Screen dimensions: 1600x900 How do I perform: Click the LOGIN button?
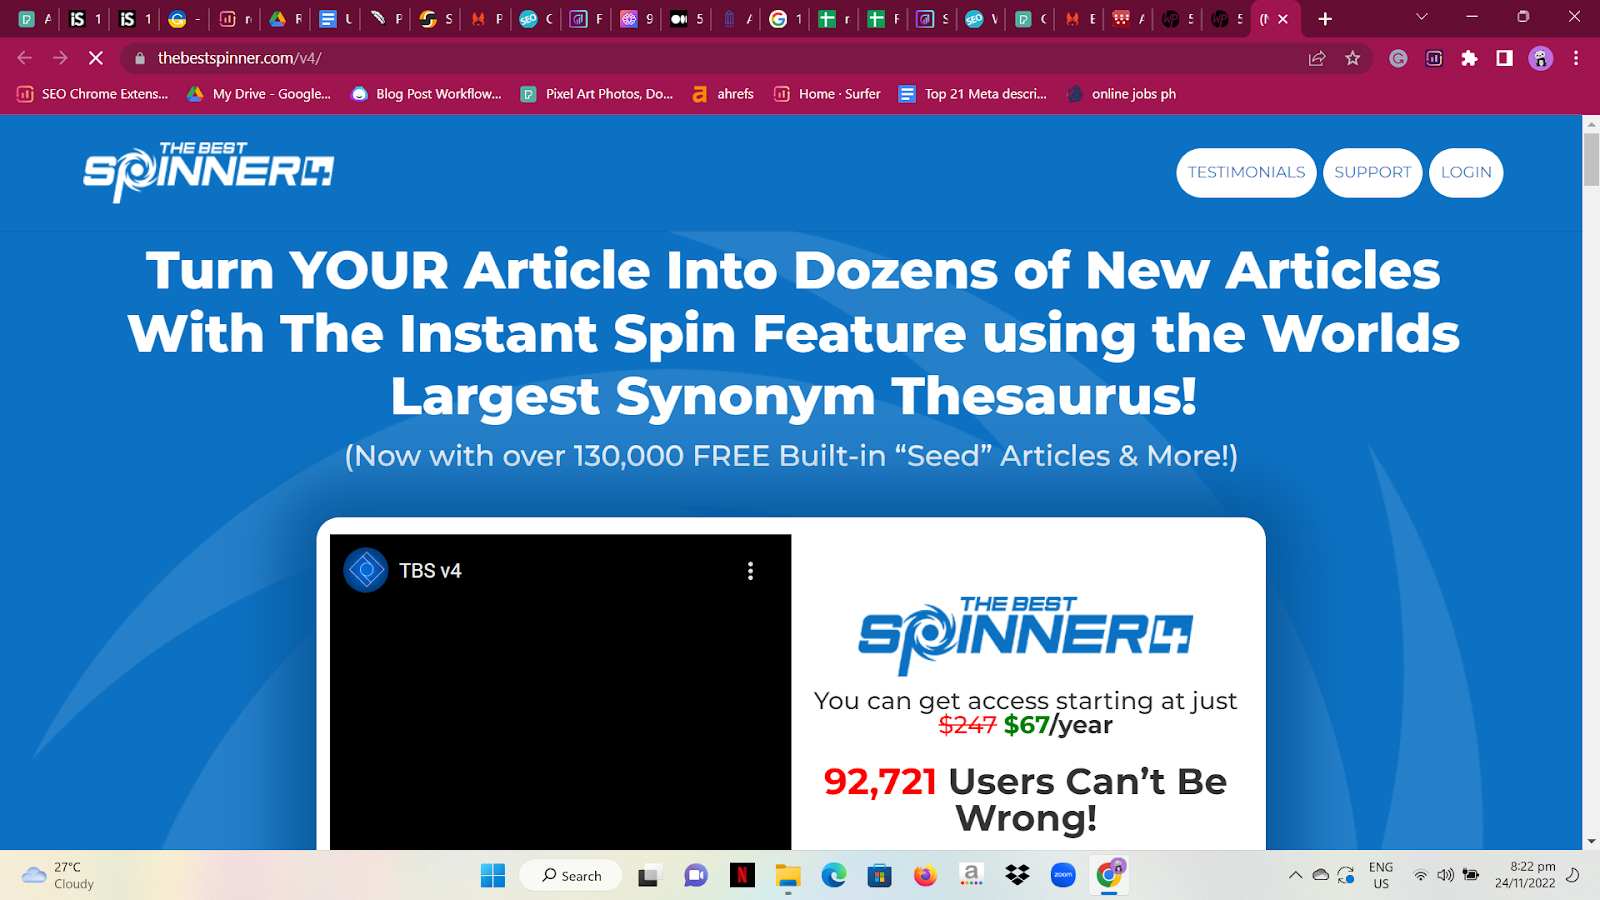[x=1466, y=173]
